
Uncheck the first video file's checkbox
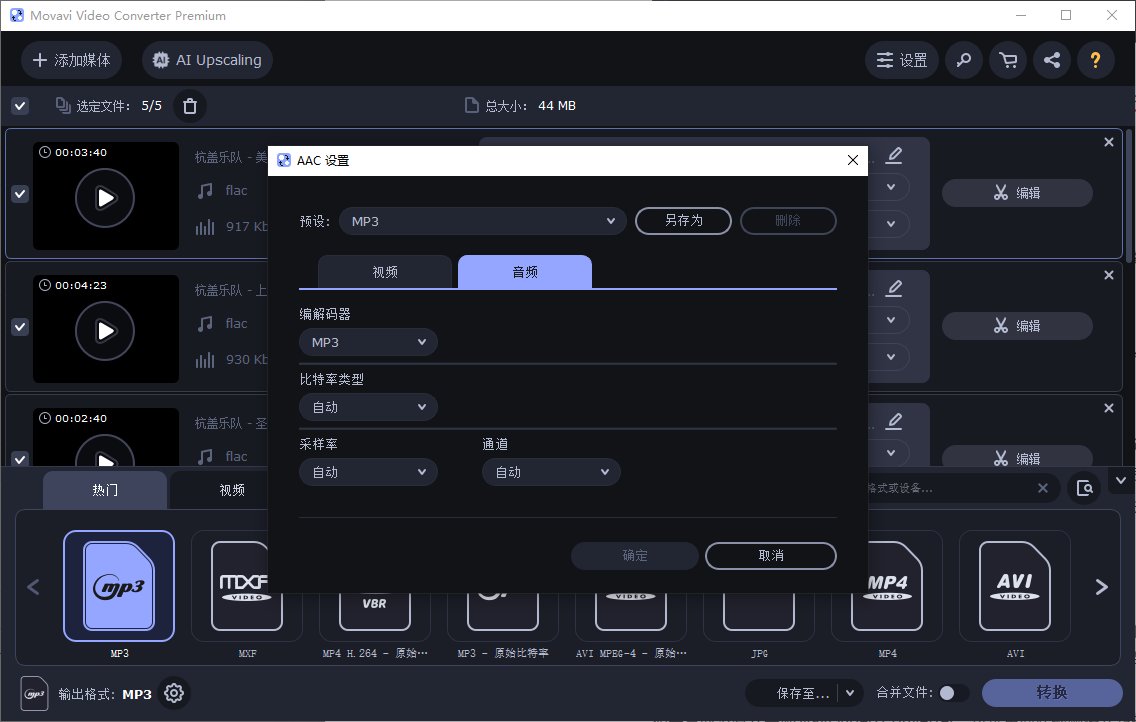[x=20, y=194]
